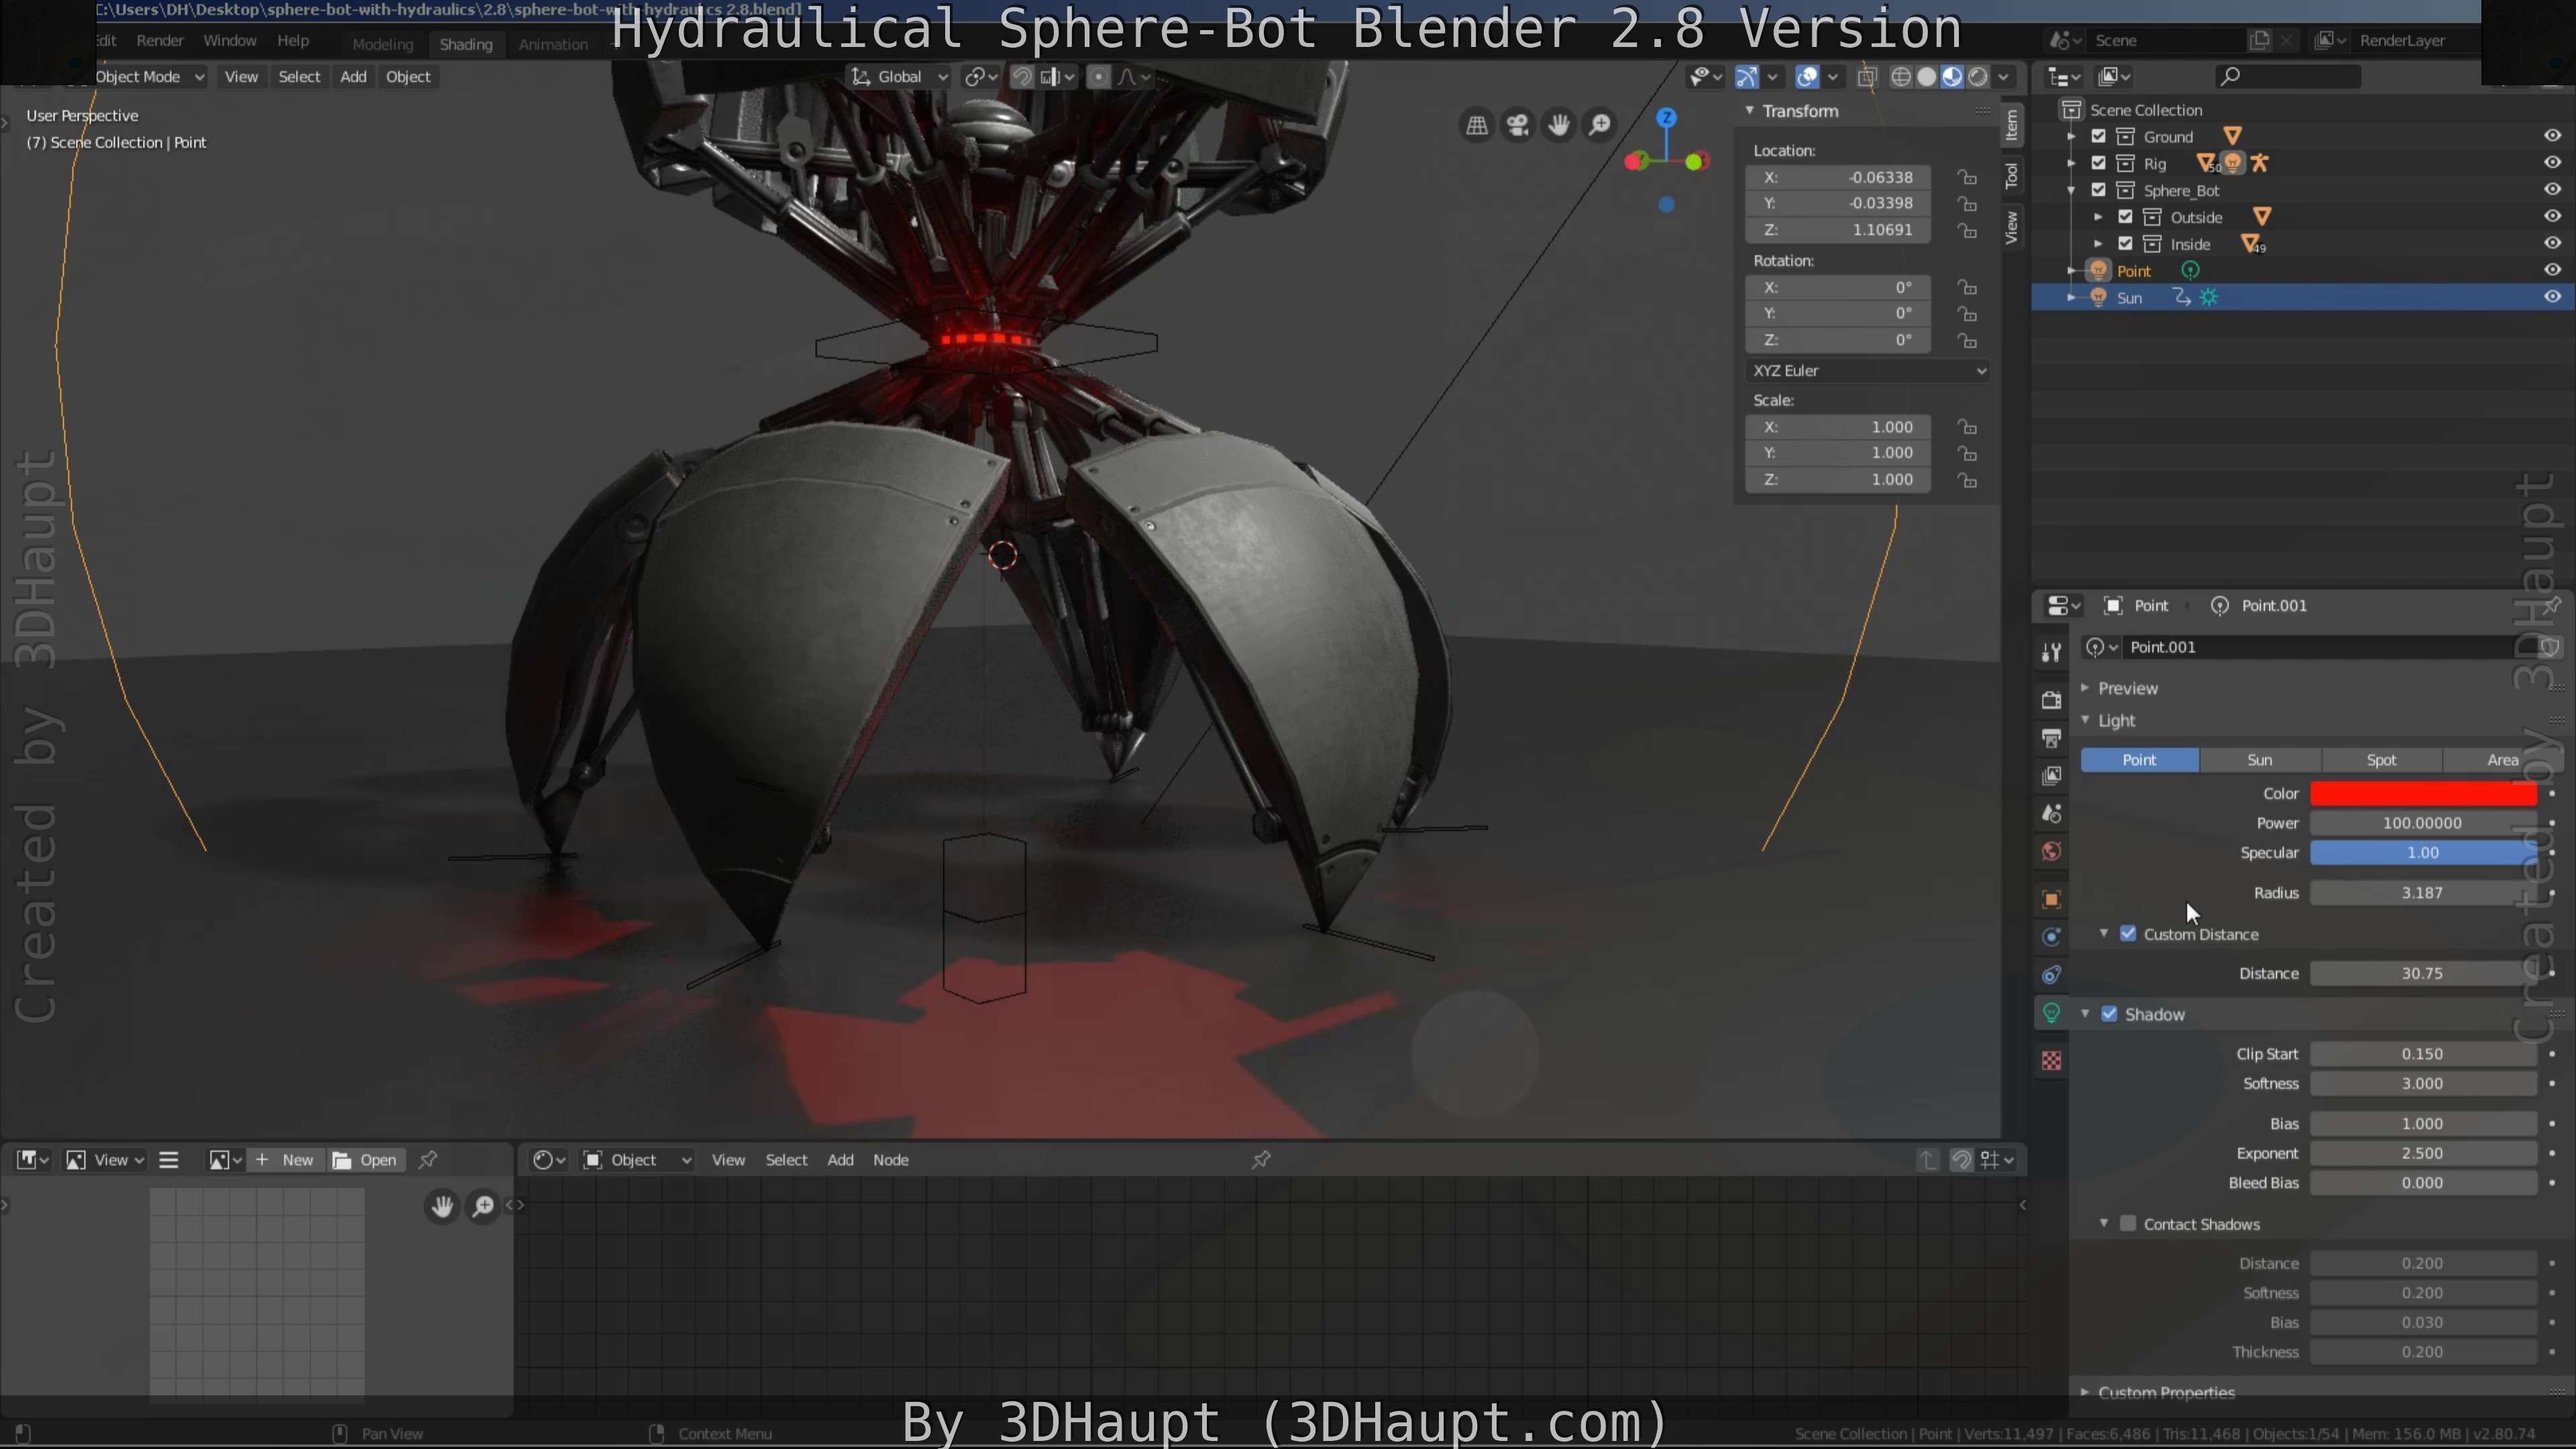The height and width of the screenshot is (1449, 2576).
Task: Toggle perspective/orthographic grid view button
Action: (x=1477, y=125)
